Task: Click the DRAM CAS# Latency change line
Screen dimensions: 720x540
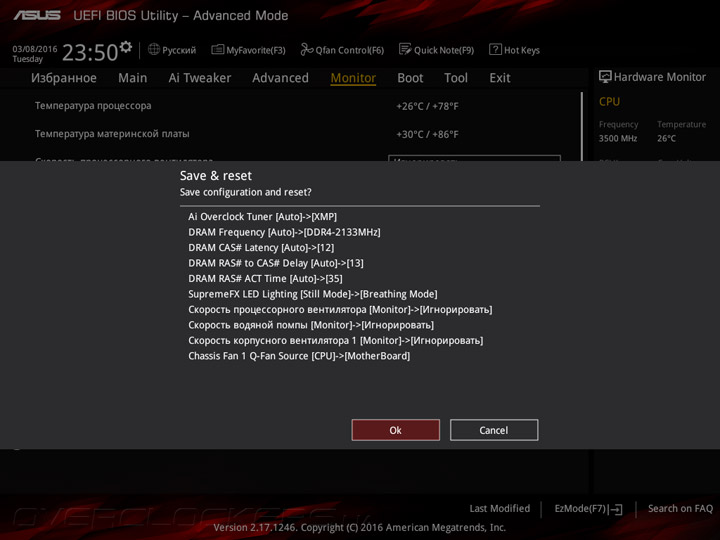Action: 261,248
